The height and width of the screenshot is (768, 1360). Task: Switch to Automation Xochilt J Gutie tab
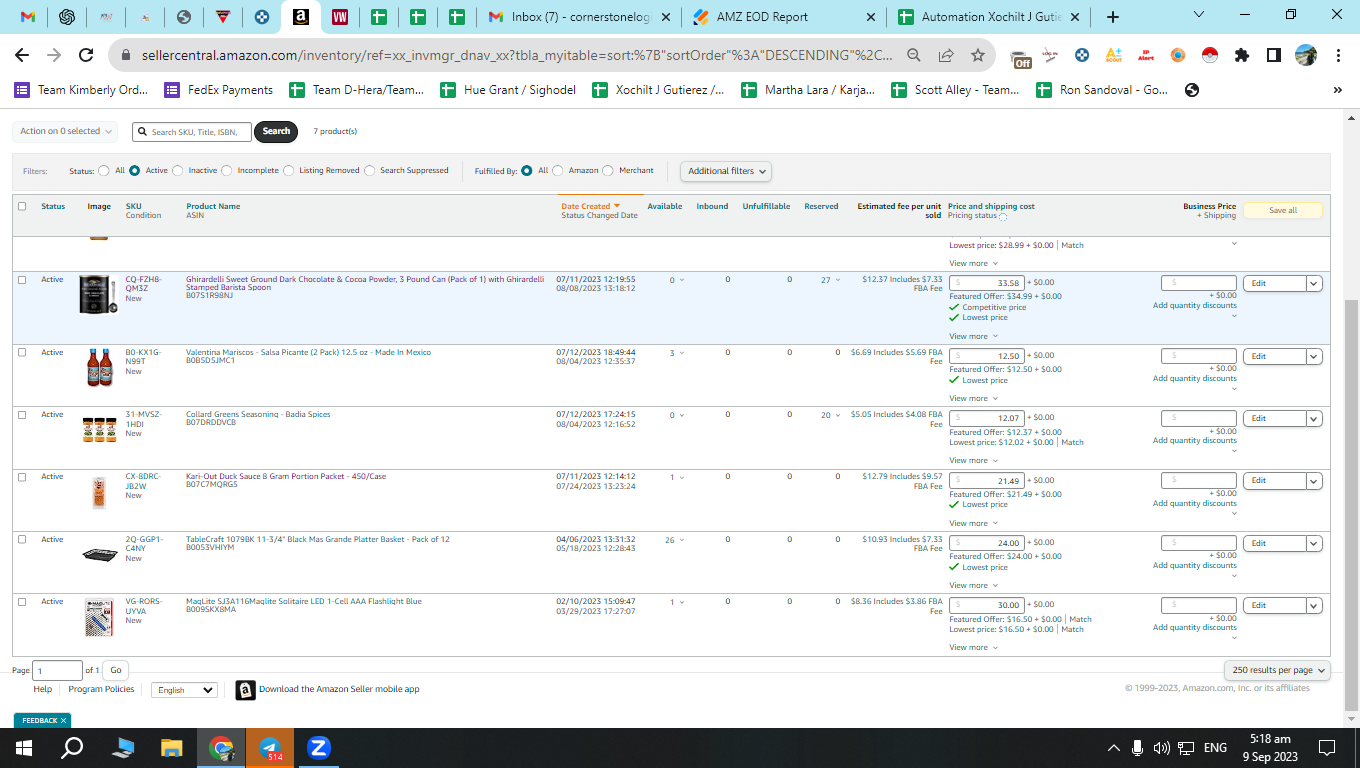990,17
